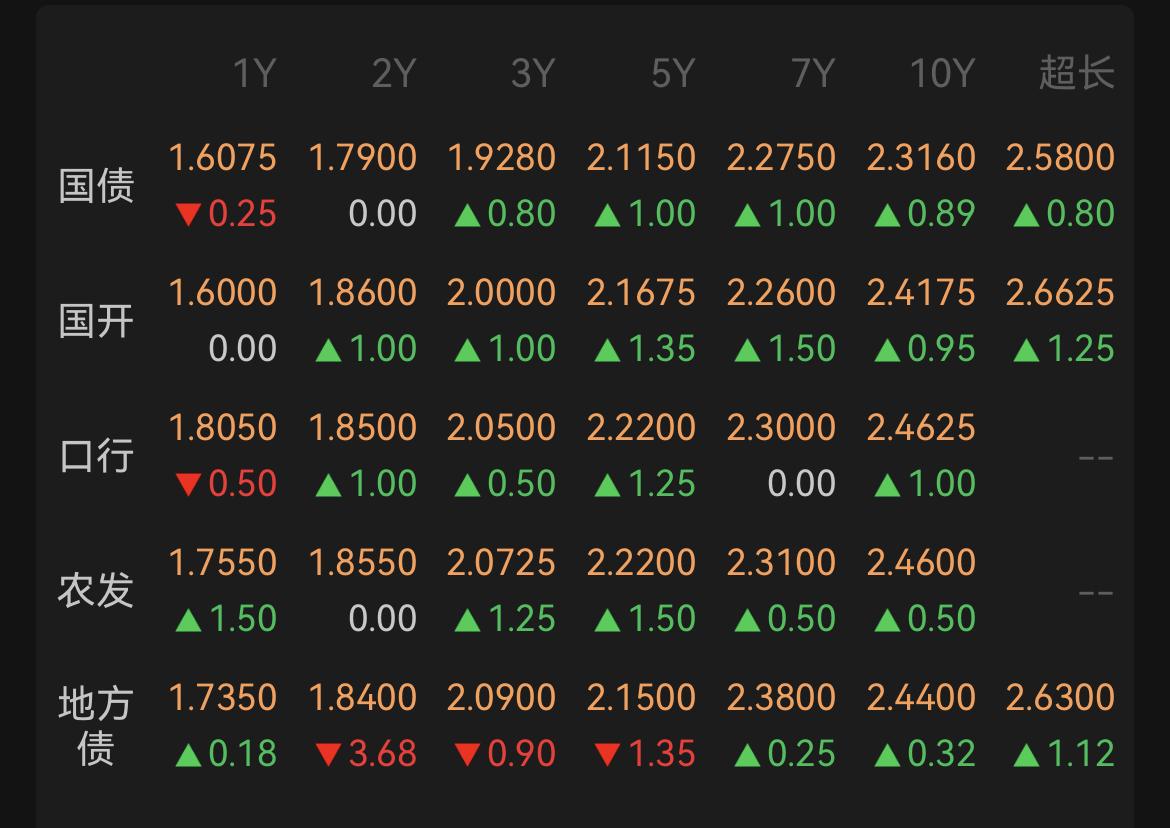Click green up arrow for 农发 1Y
This screenshot has height=828, width=1170.
coord(188,620)
